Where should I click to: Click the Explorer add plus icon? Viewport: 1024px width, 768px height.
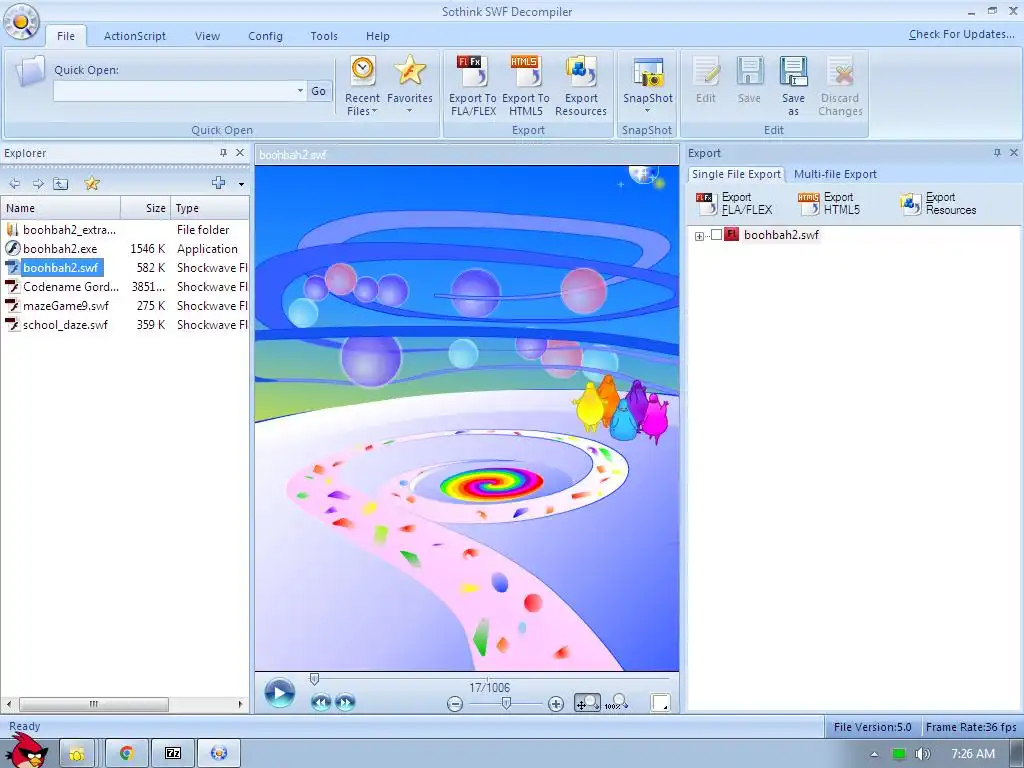point(219,183)
